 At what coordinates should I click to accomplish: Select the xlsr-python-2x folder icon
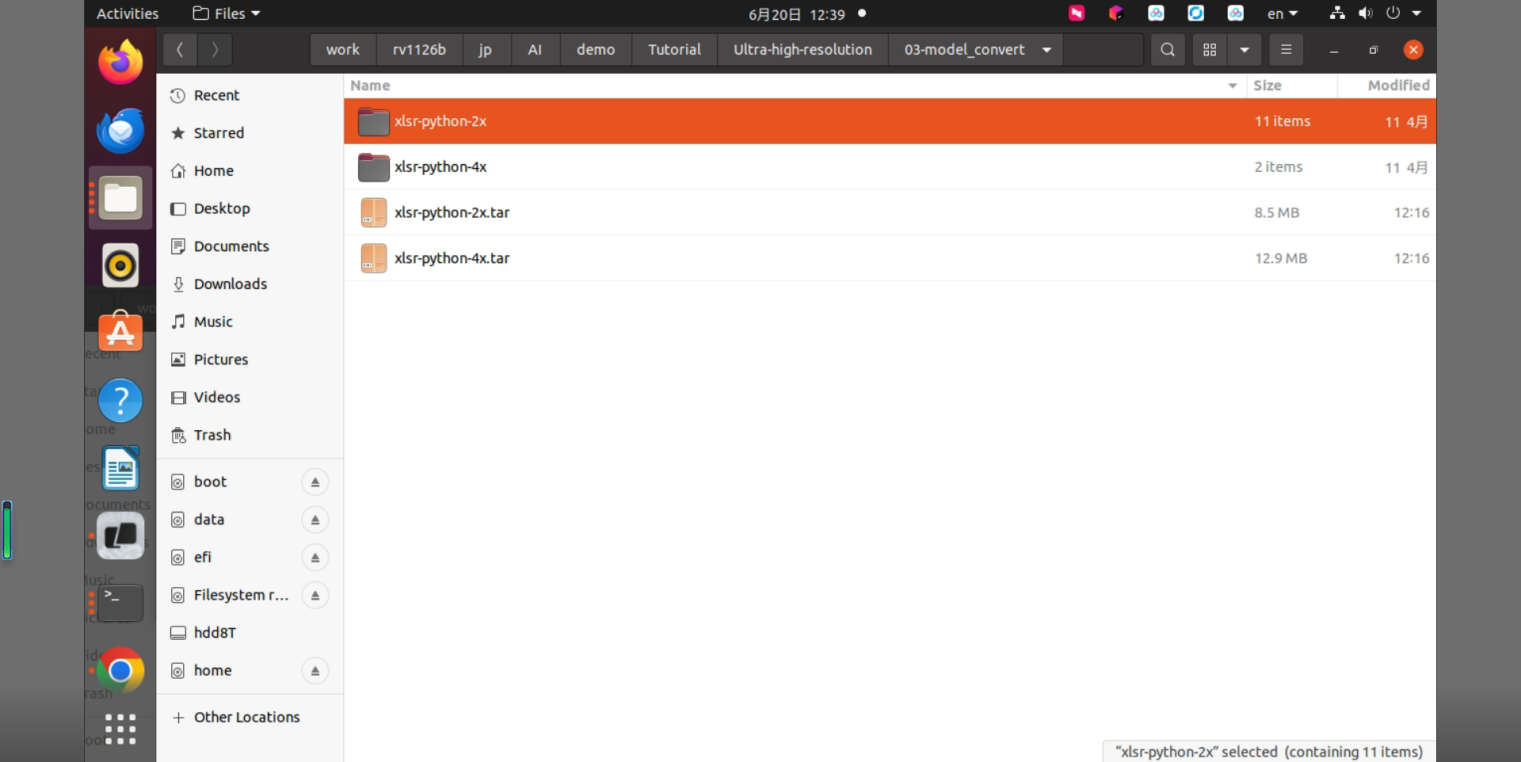click(x=373, y=121)
